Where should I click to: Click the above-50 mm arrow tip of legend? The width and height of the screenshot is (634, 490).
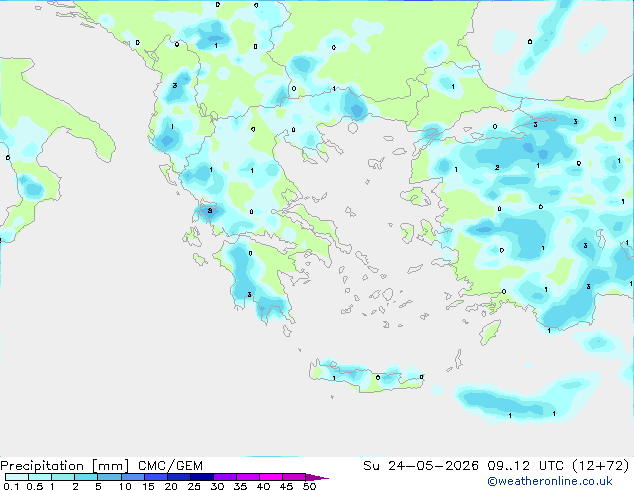coord(317,477)
